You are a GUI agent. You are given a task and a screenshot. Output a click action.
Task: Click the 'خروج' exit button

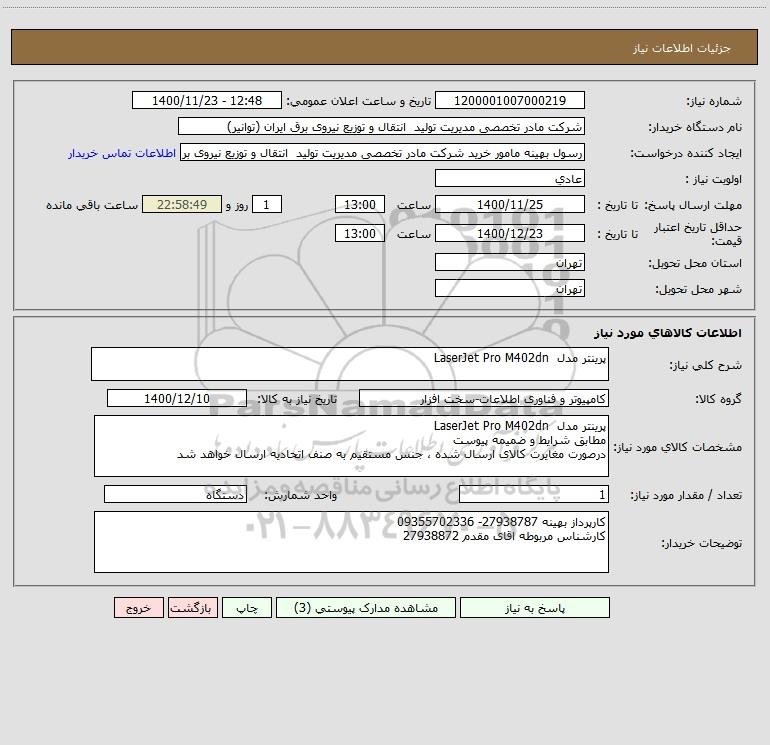point(138,608)
